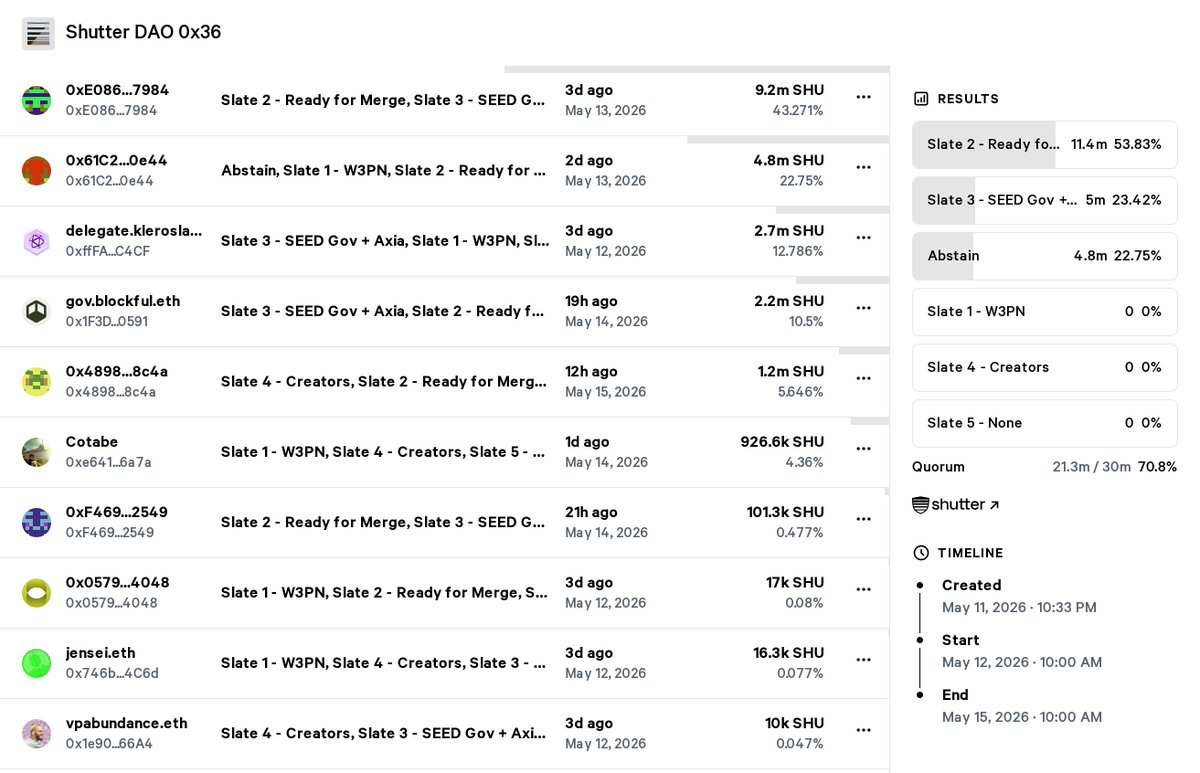Open options menu for delegate.kleroslabs voter
This screenshot has height=773, width=1200.
(864, 237)
